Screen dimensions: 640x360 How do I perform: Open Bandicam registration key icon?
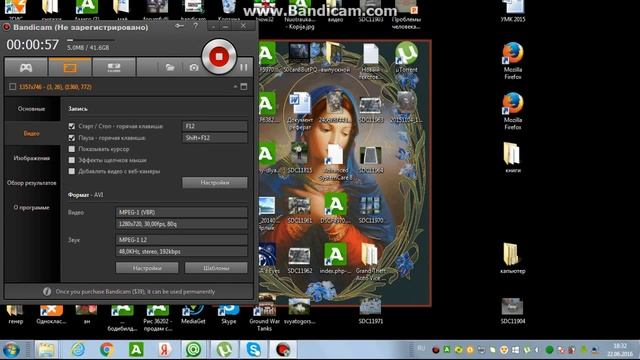(180, 26)
